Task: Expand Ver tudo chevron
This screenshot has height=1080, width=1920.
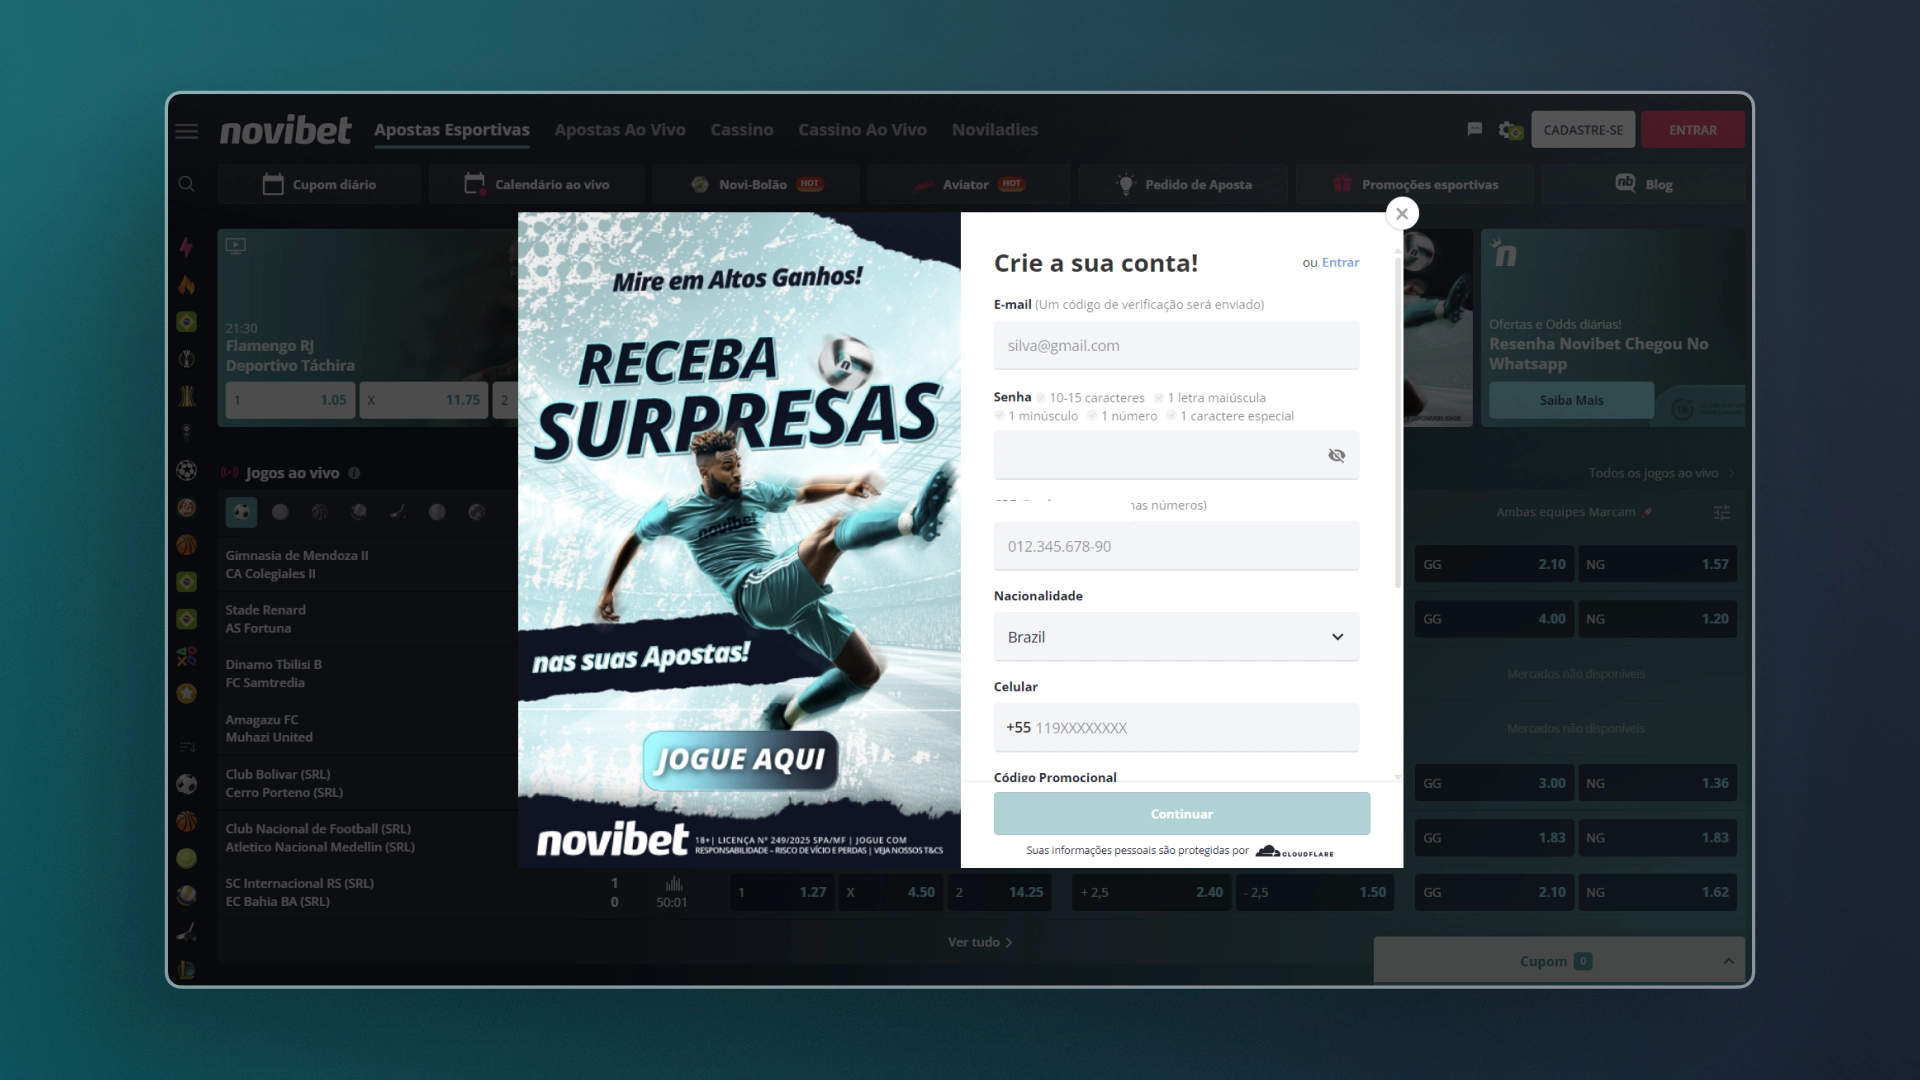Action: pyautogui.click(x=1009, y=942)
